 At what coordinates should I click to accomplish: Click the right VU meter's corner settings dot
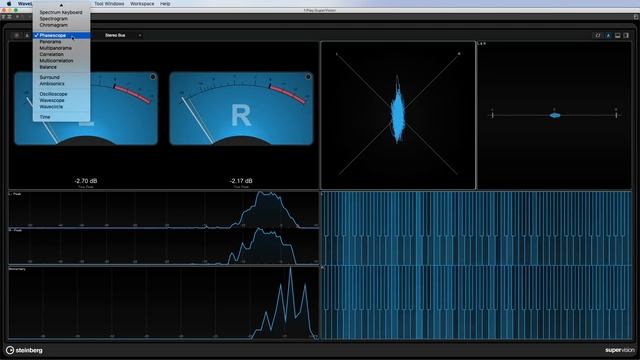pos(308,77)
